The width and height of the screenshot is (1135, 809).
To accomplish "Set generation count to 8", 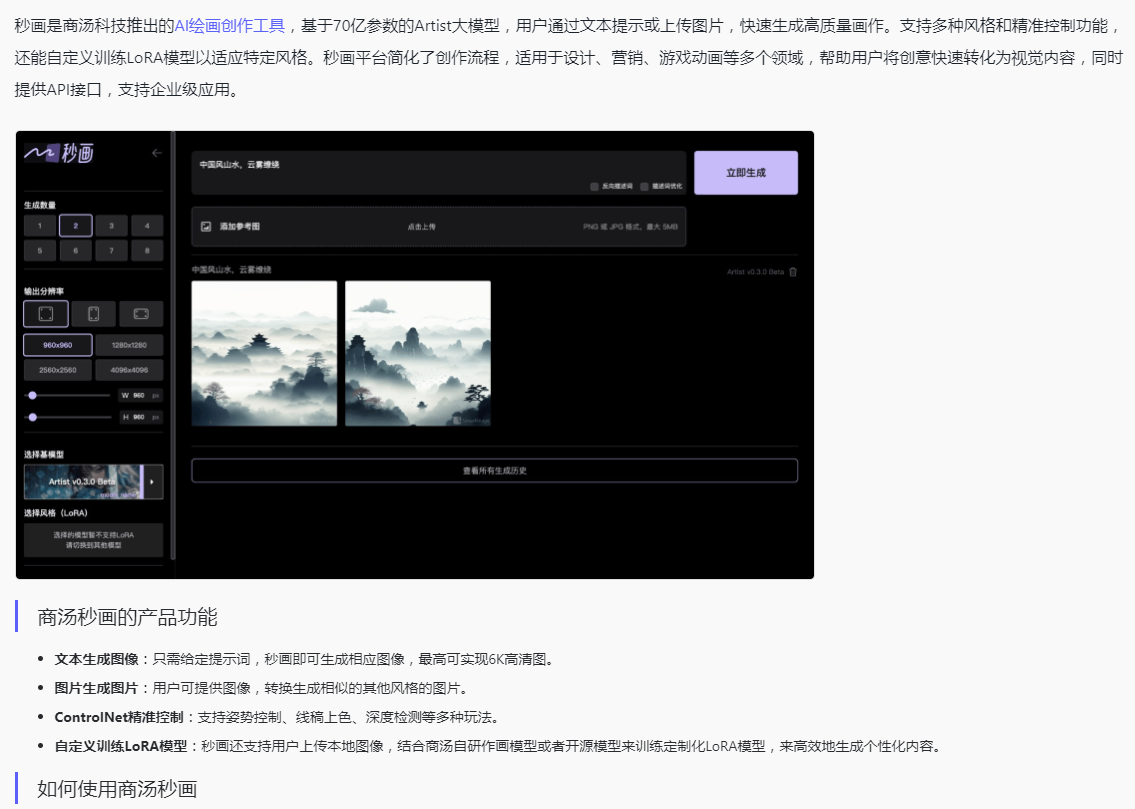I will coord(147,250).
